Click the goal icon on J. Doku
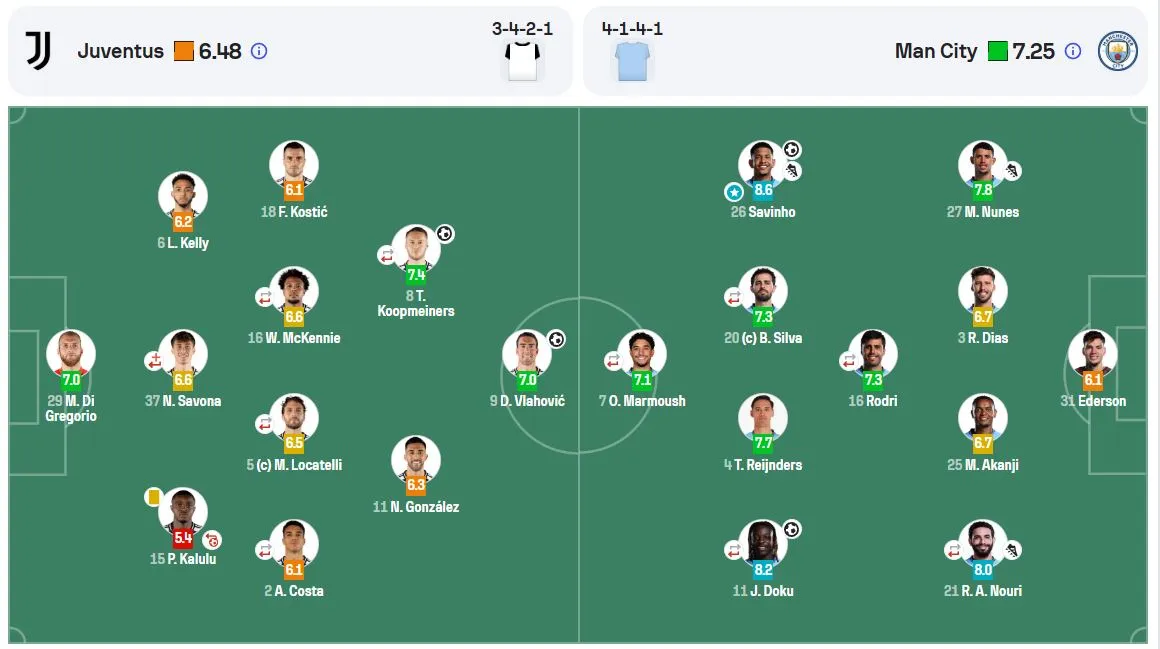This screenshot has width=1160, height=649. 792,529
